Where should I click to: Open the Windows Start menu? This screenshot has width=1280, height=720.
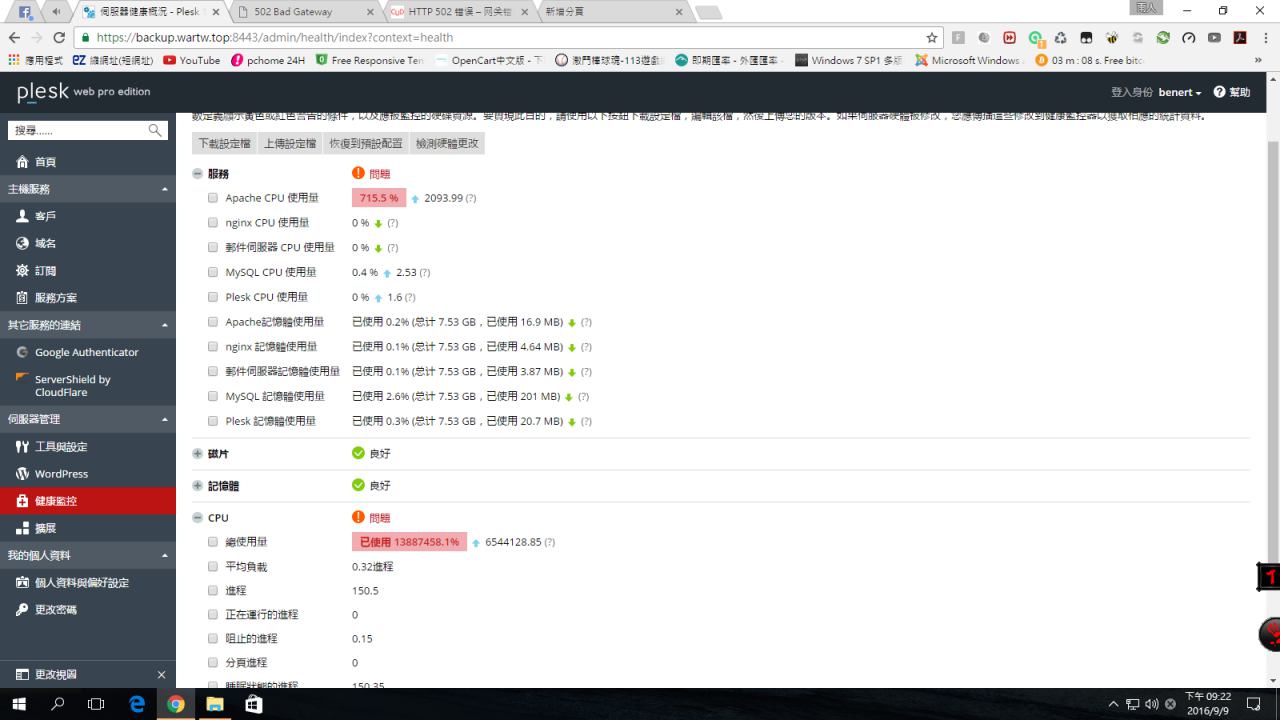point(19,704)
